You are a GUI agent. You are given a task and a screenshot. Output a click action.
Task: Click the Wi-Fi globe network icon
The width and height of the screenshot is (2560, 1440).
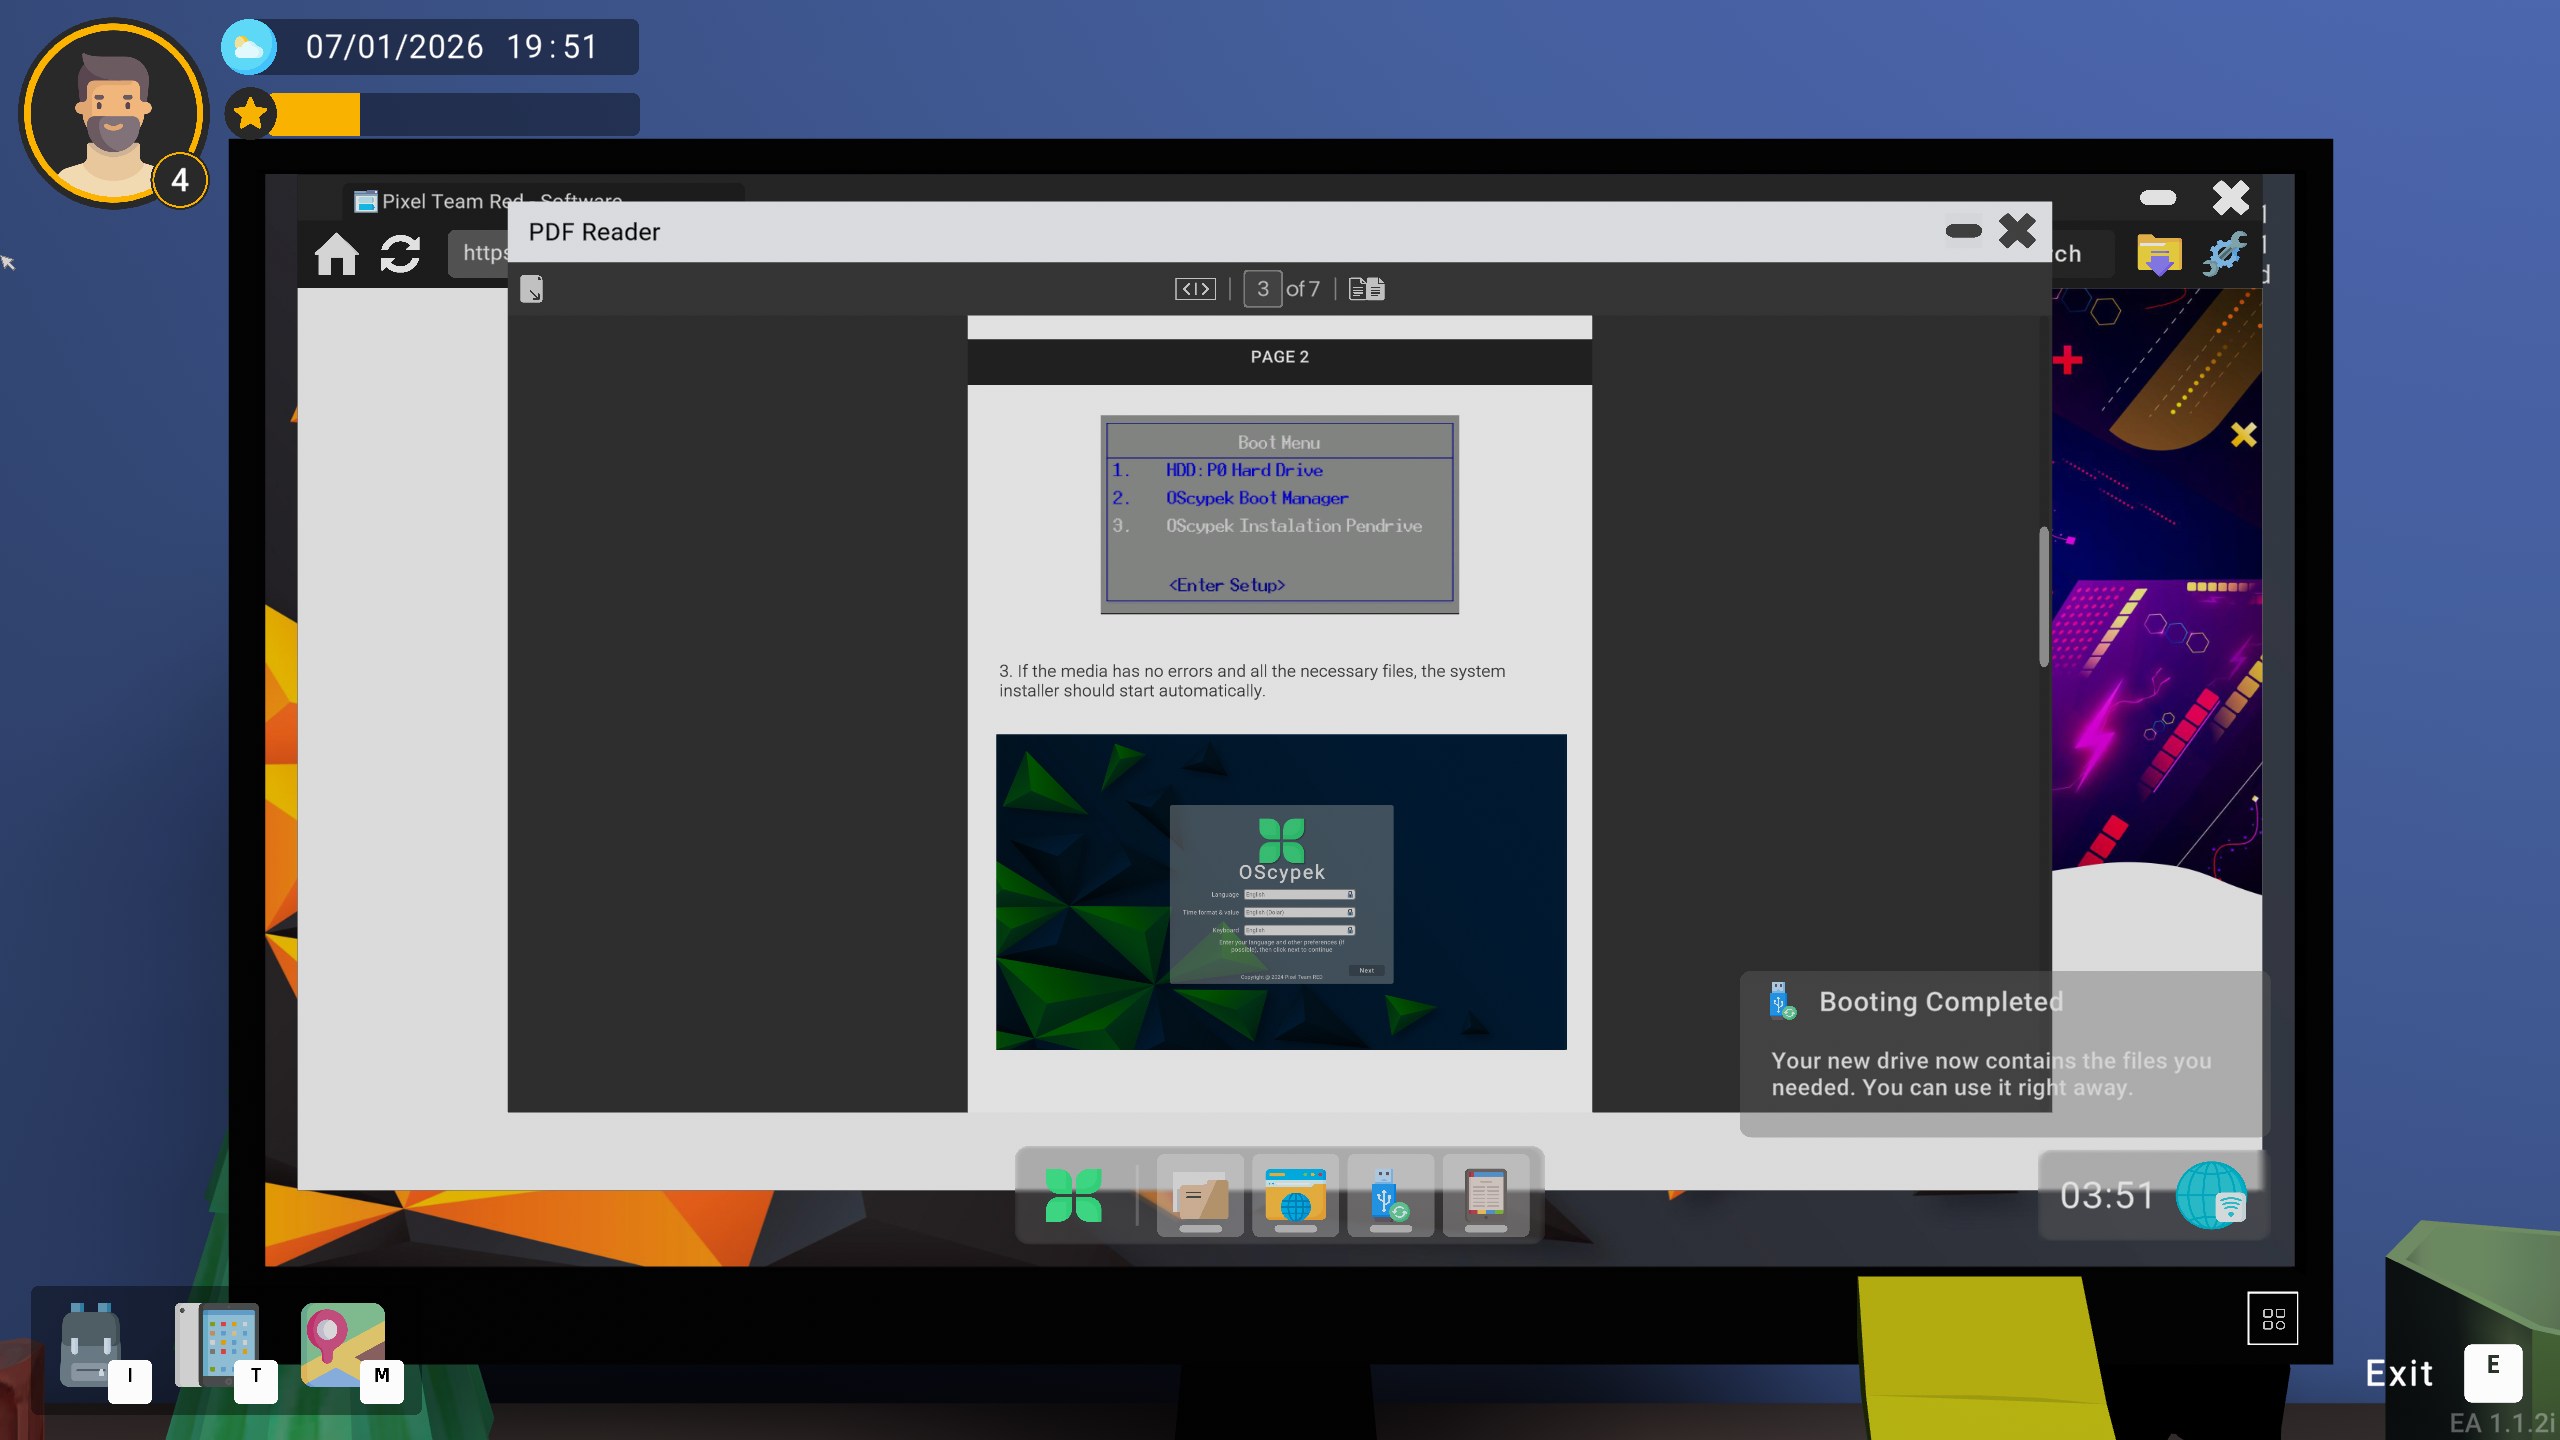pos(2212,1195)
